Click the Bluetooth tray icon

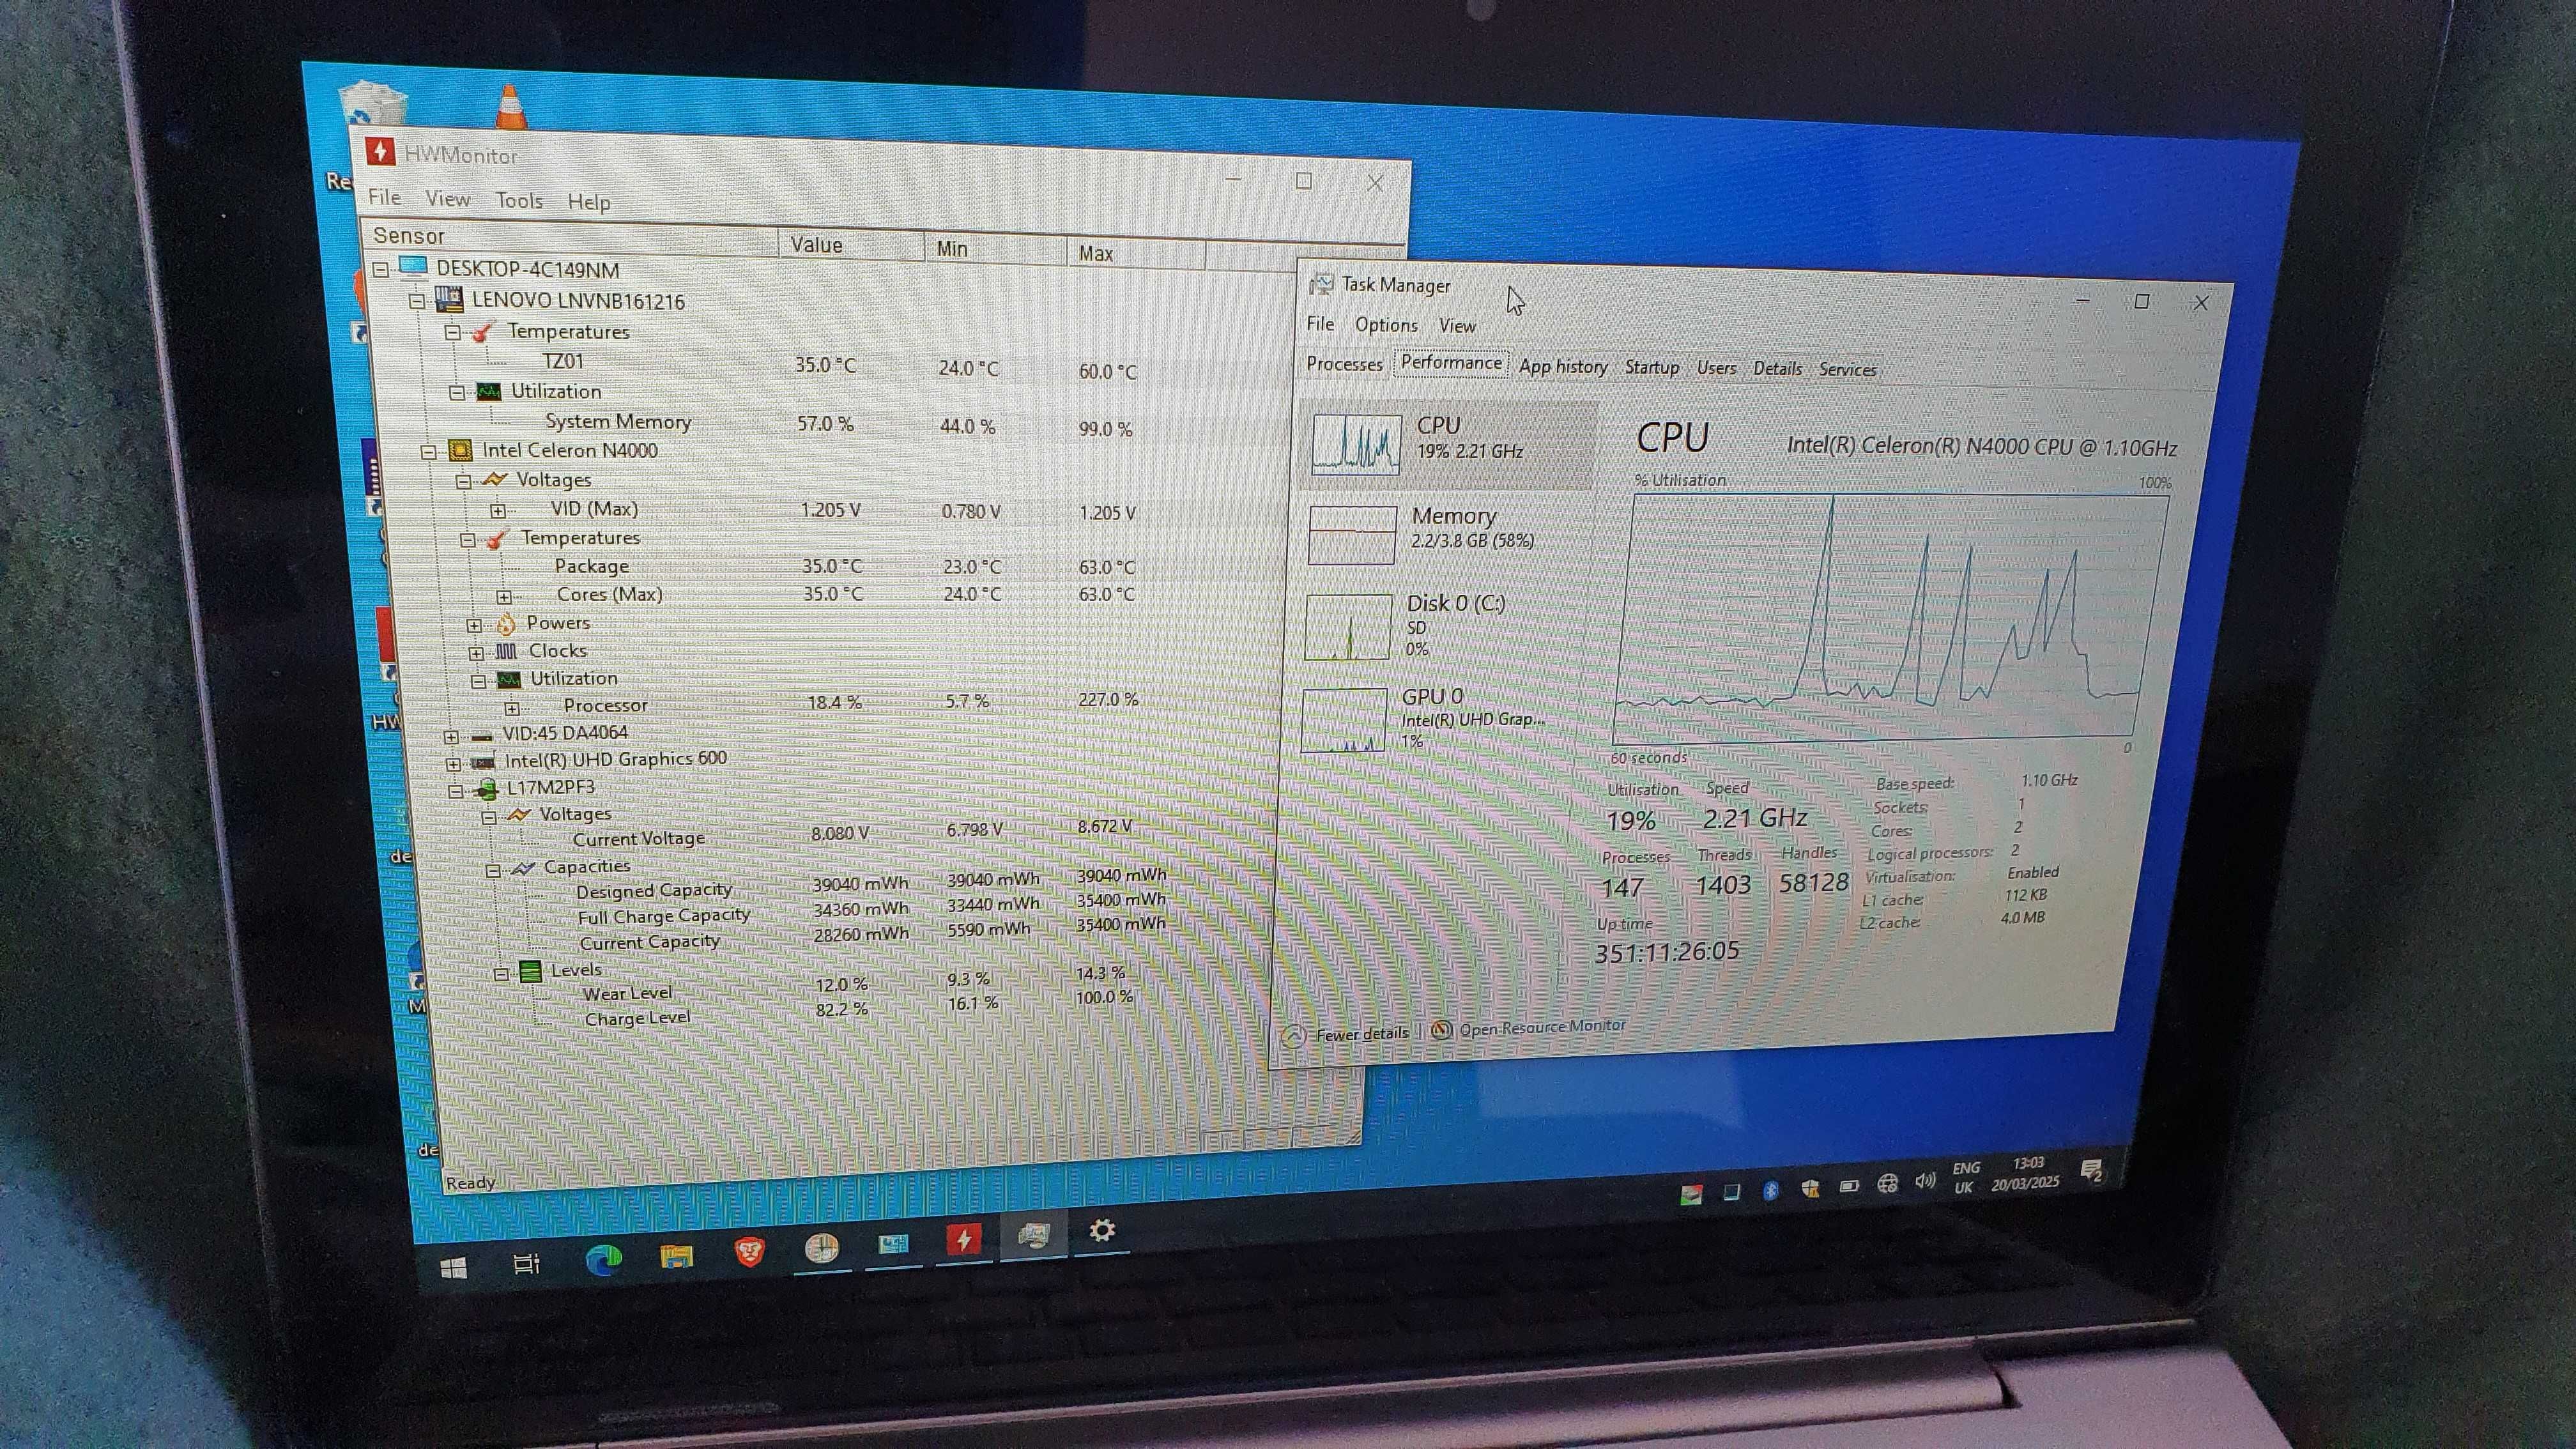tap(1770, 1190)
